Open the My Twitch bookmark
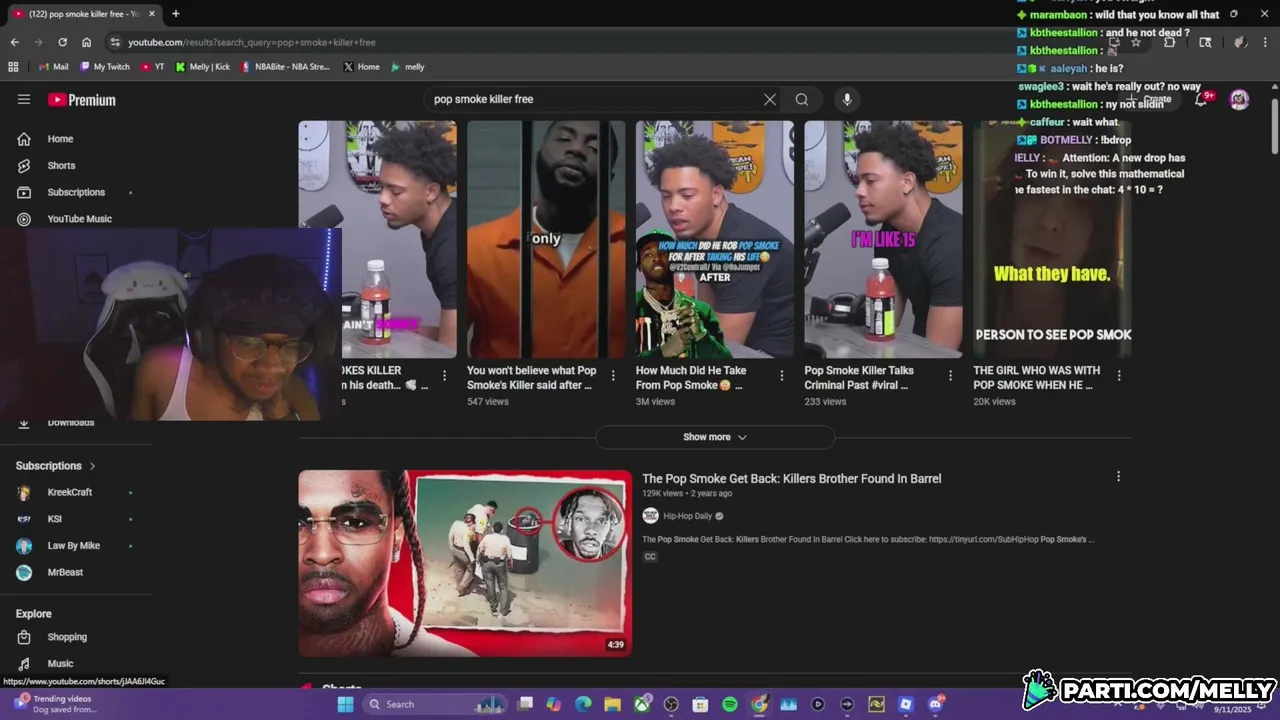This screenshot has height=720, width=1280. (x=105, y=67)
